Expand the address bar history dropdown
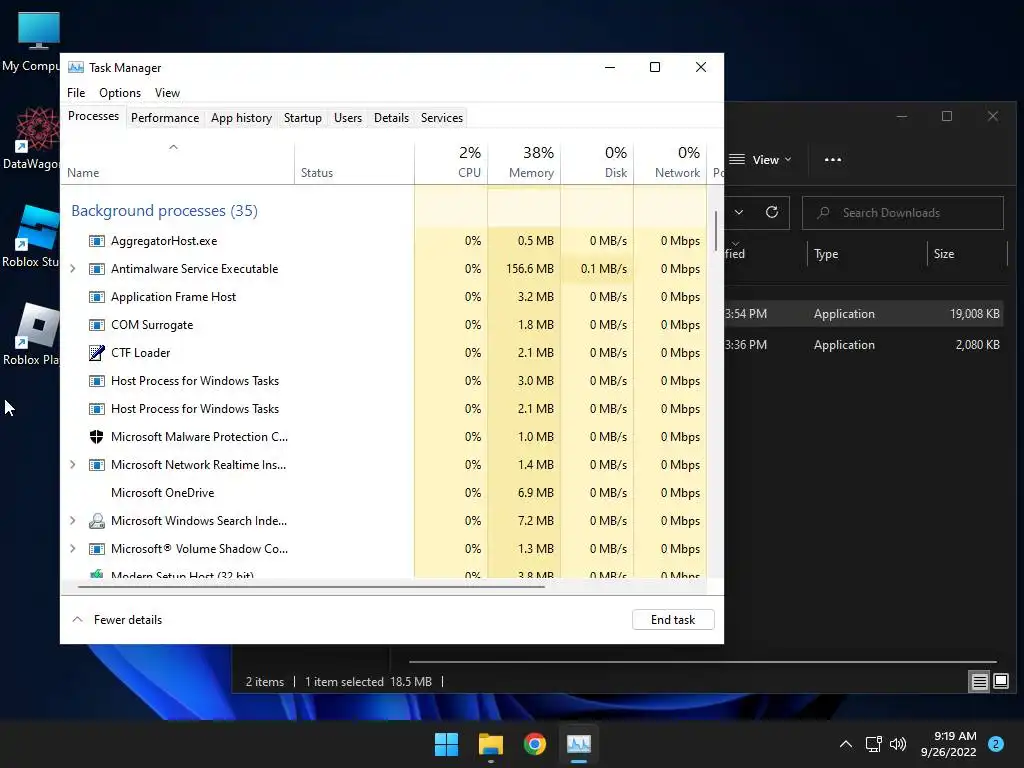The height and width of the screenshot is (768, 1024). tap(739, 212)
